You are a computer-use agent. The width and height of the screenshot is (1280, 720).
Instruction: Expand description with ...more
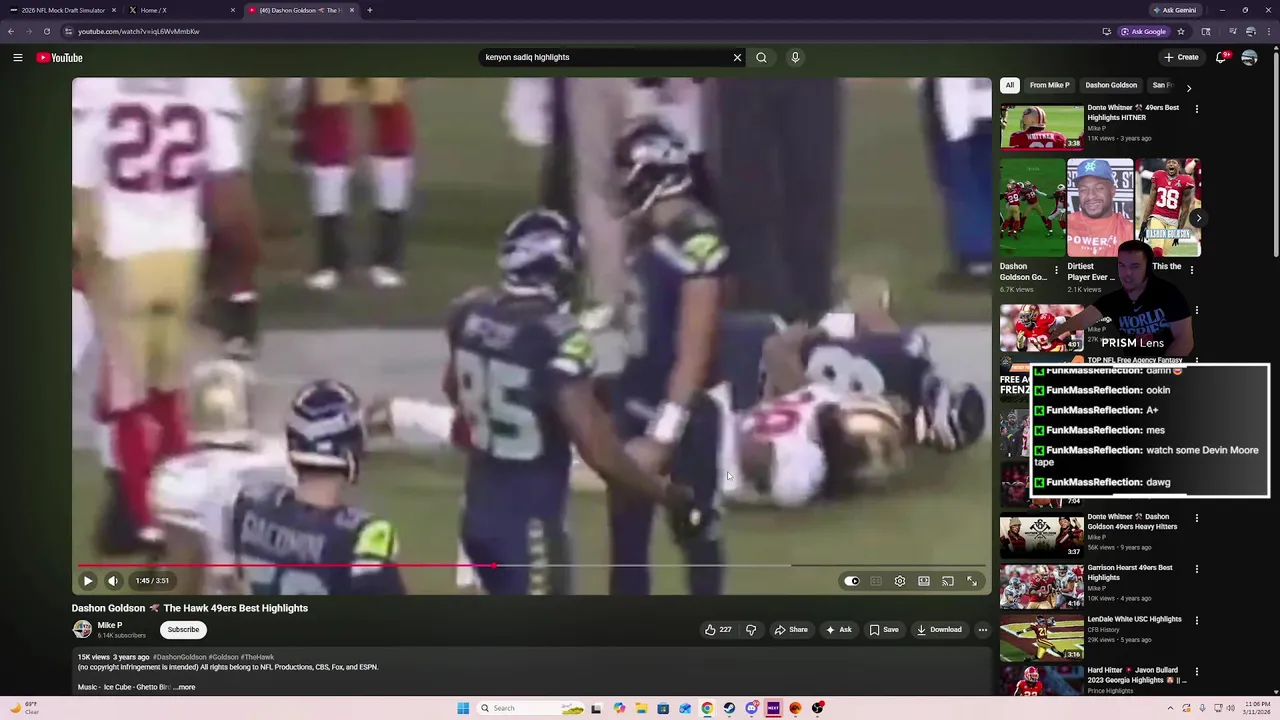(185, 687)
